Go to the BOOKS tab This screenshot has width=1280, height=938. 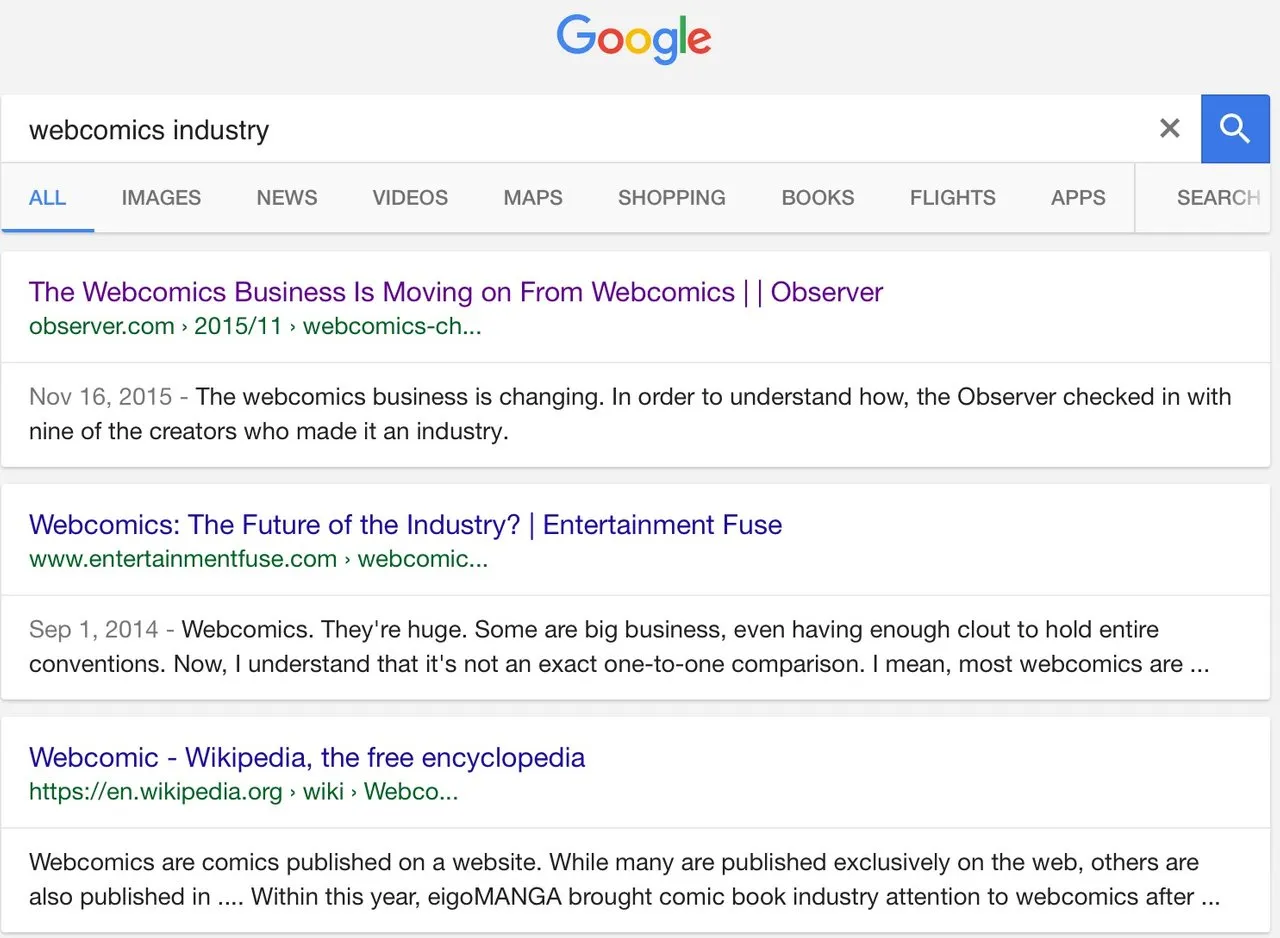tap(818, 198)
